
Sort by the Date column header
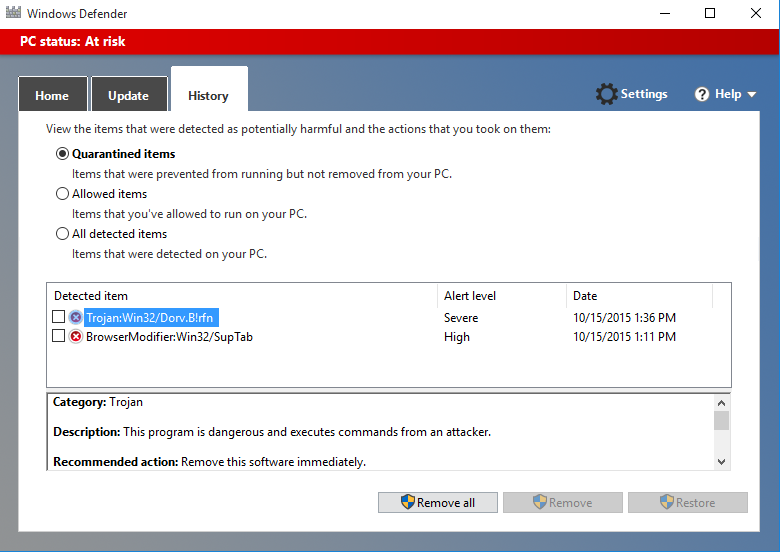639,296
